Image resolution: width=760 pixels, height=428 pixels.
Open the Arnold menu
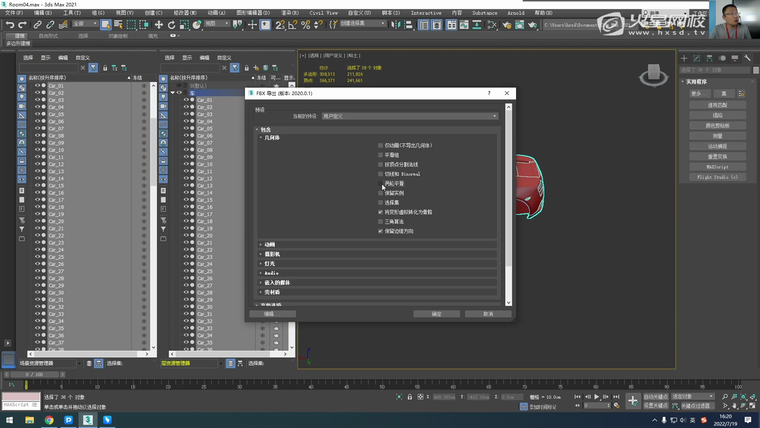[517, 13]
